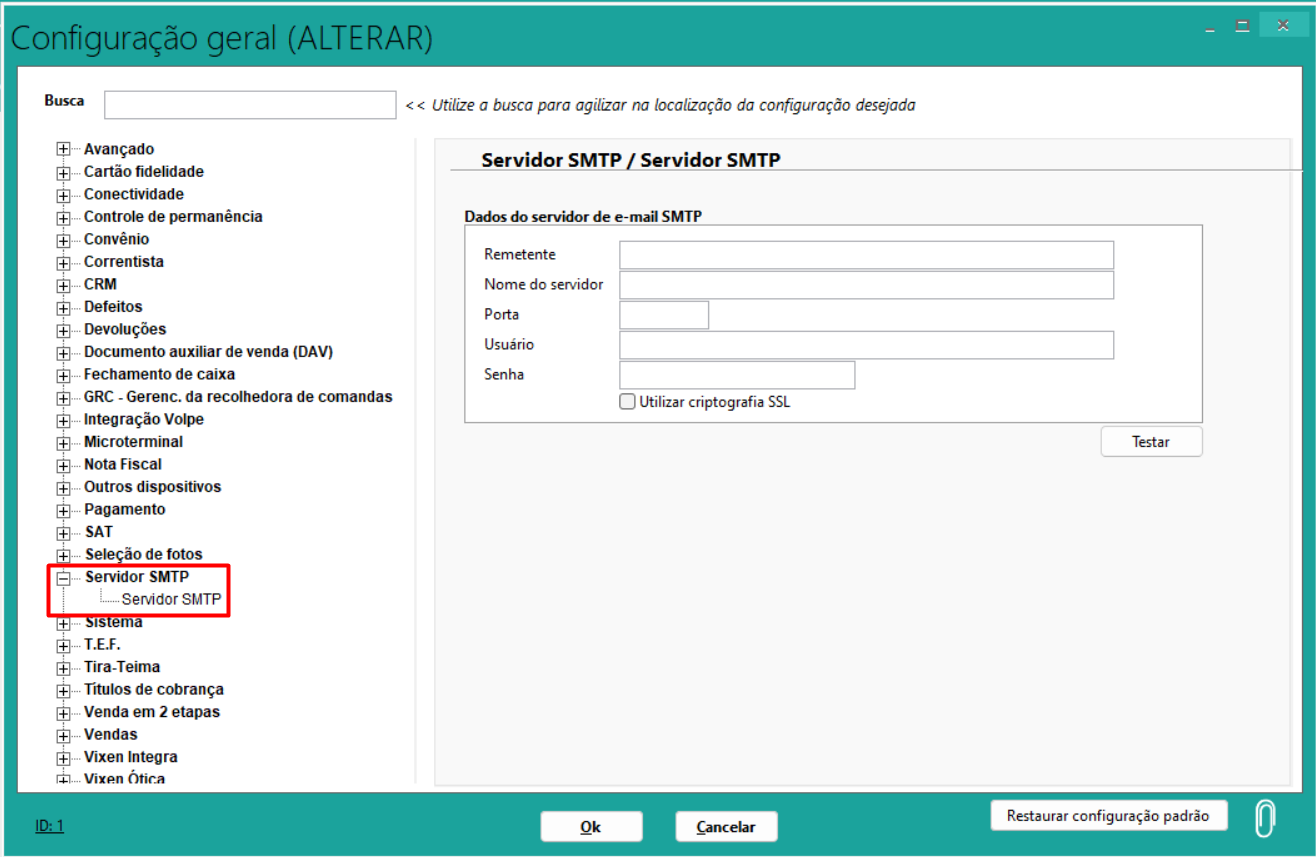Focus the Busca search field

point(250,105)
